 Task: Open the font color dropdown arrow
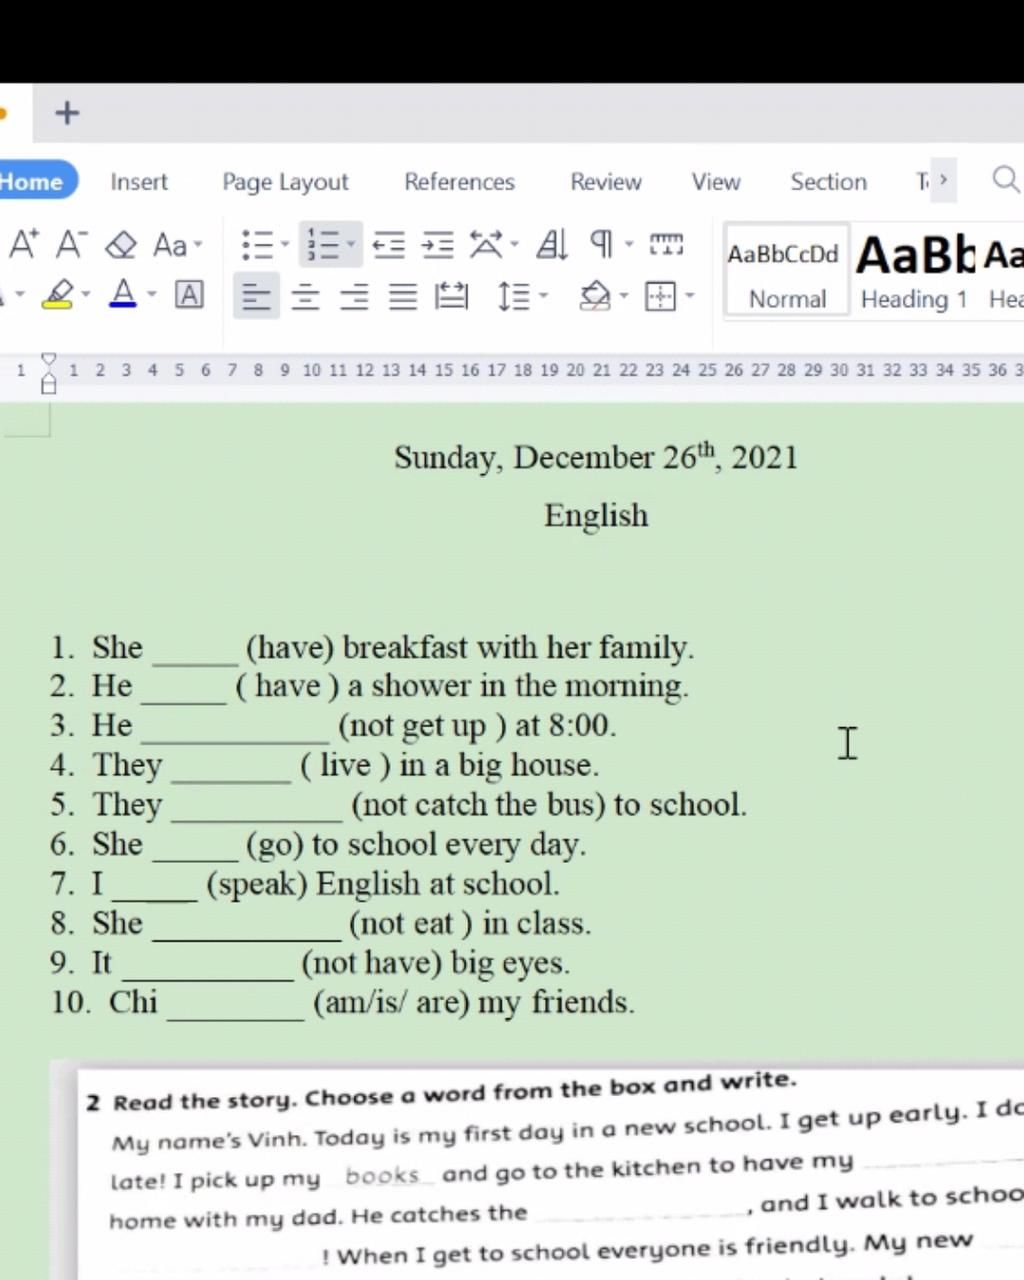pyautogui.click(x=152, y=295)
